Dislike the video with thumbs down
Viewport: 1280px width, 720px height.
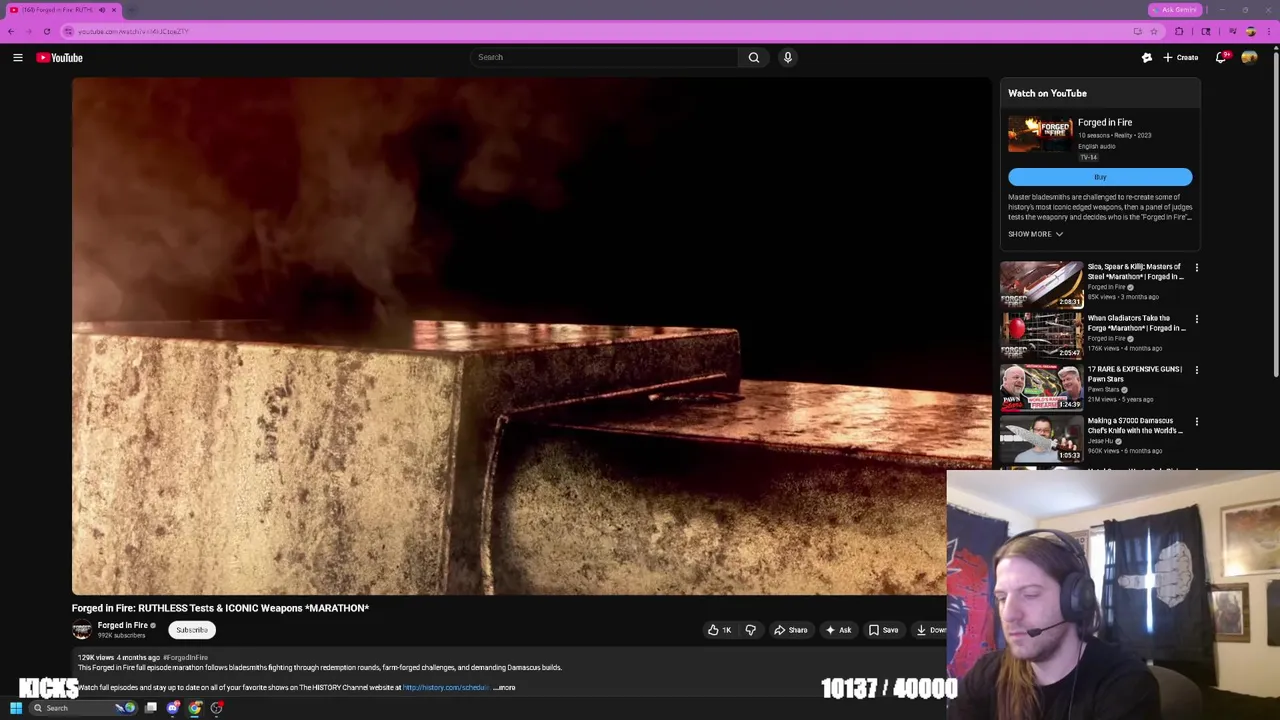(x=750, y=630)
